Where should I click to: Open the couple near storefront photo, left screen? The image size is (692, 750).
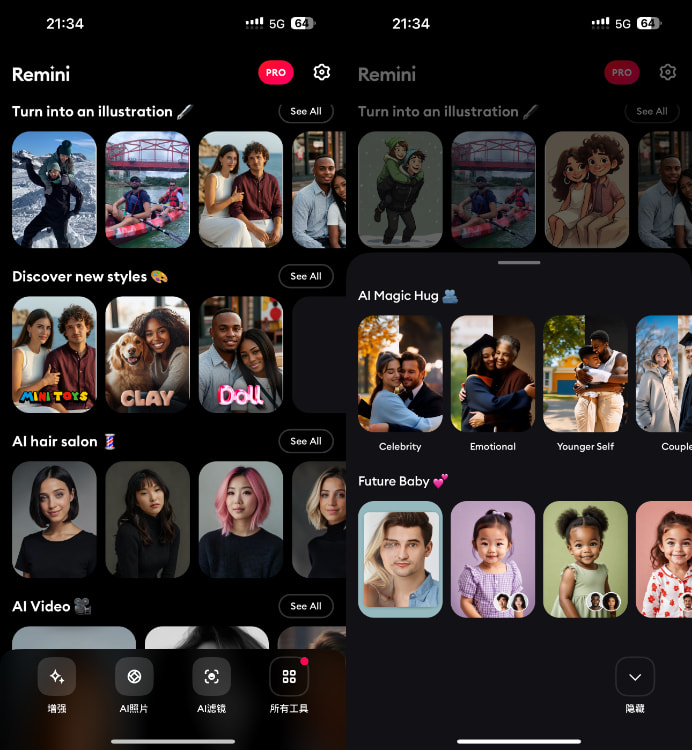pyautogui.click(x=319, y=189)
